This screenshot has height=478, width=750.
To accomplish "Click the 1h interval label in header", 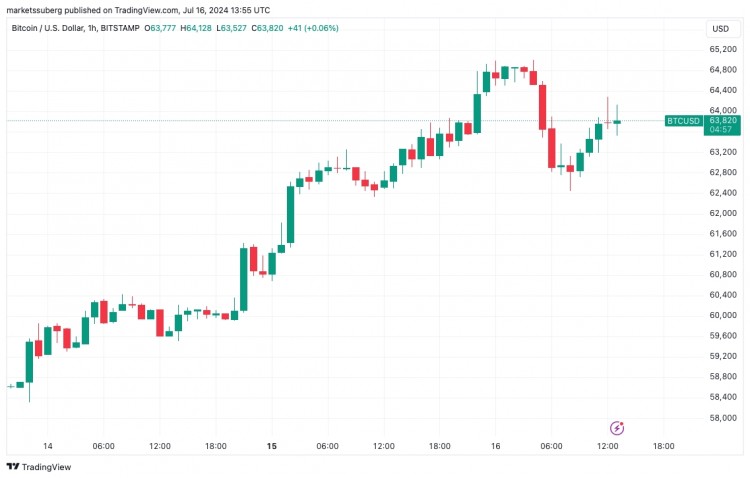I will [92, 28].
